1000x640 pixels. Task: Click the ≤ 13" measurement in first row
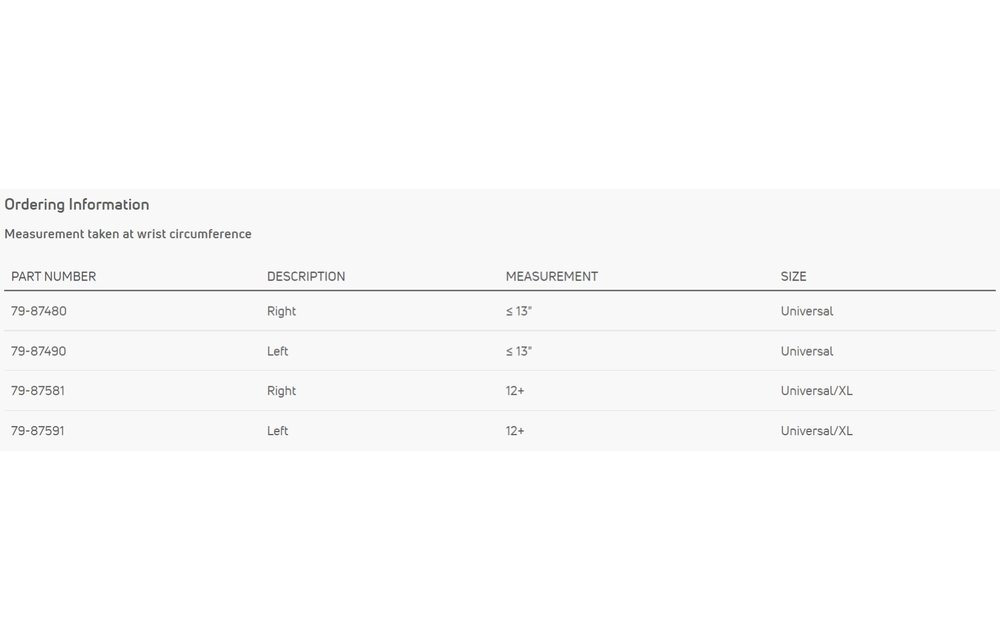pyautogui.click(x=519, y=311)
